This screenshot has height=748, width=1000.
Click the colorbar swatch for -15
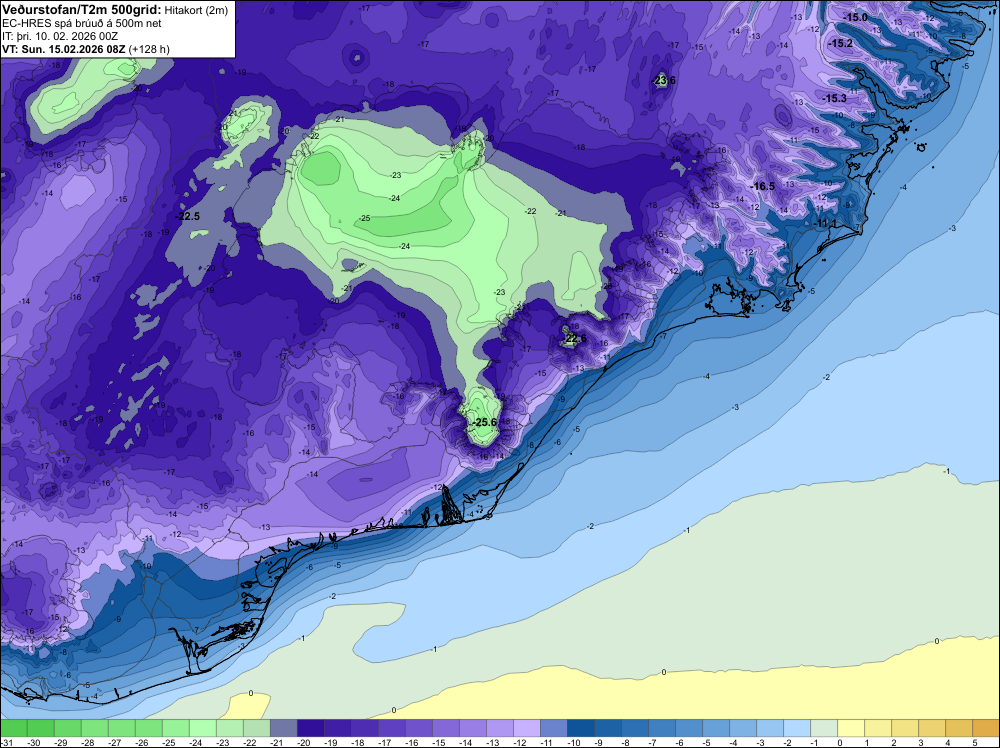coord(446,728)
